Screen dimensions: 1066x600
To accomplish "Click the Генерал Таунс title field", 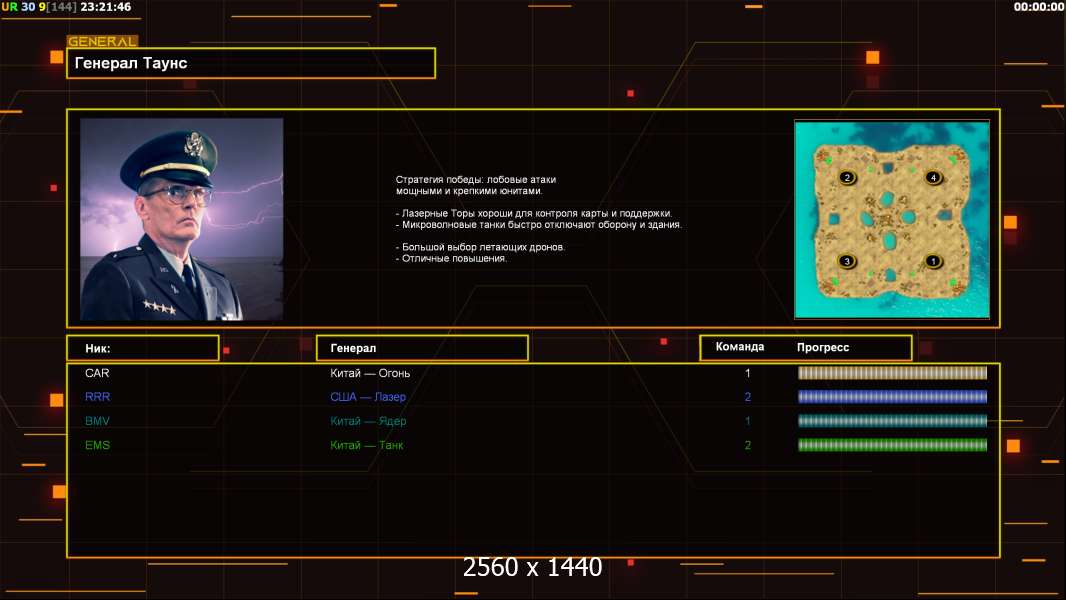I will click(x=251, y=63).
